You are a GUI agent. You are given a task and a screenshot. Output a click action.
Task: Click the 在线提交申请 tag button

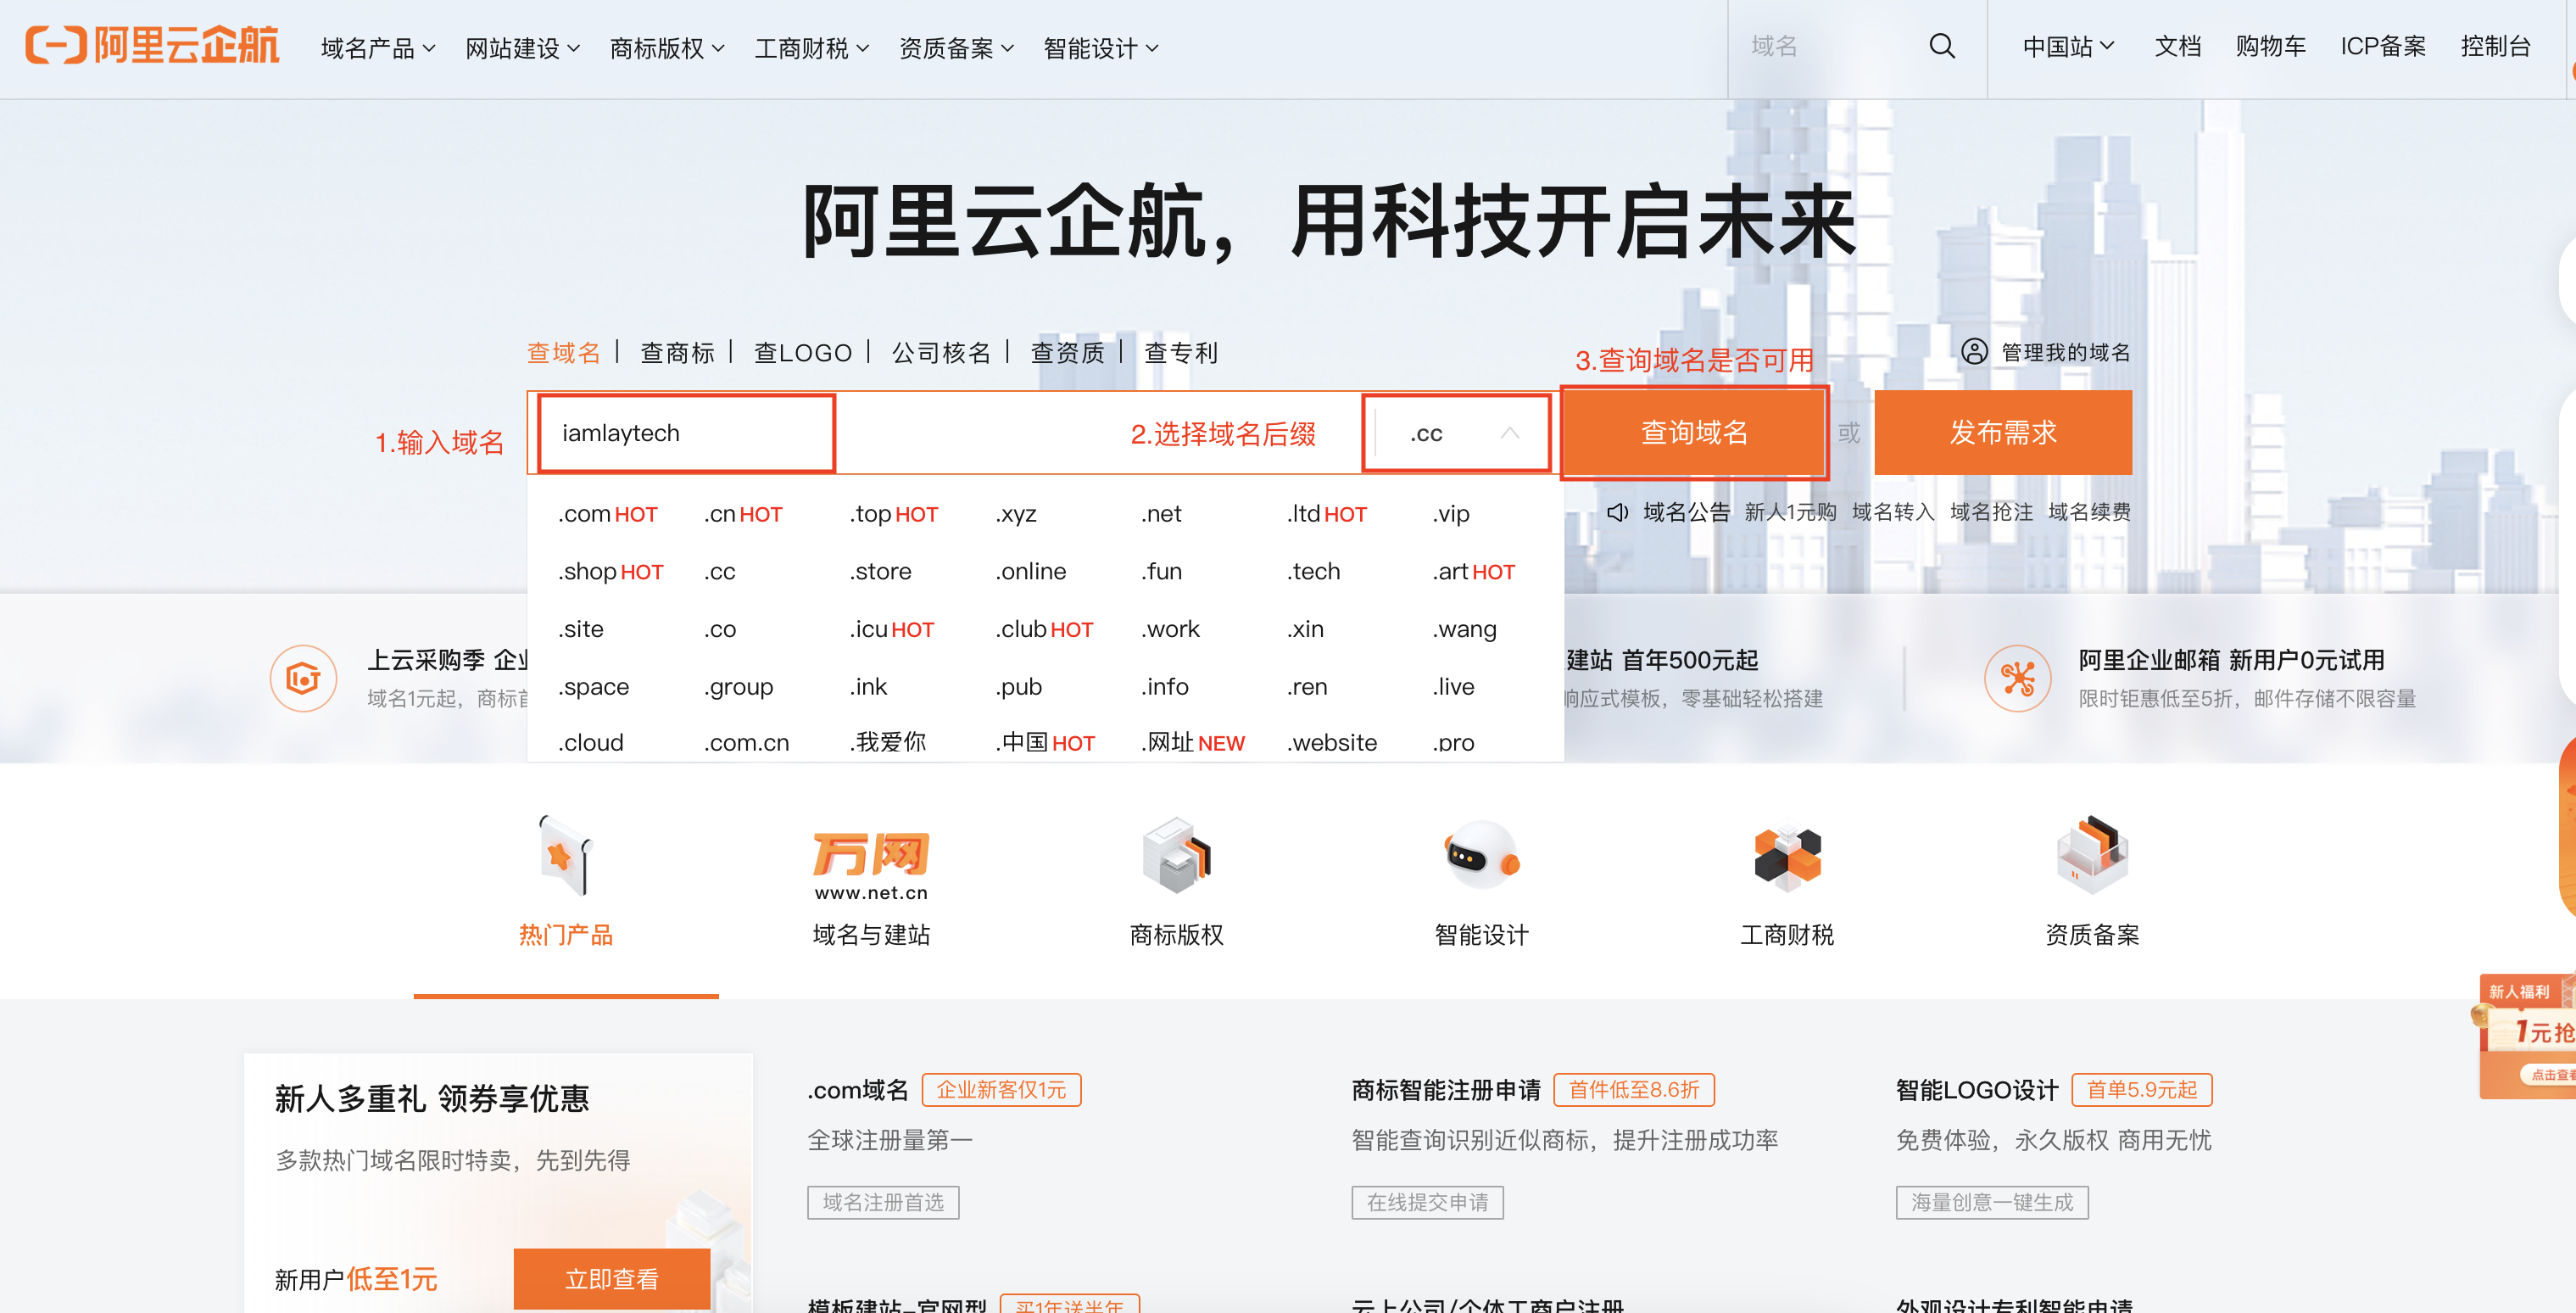[1427, 1202]
